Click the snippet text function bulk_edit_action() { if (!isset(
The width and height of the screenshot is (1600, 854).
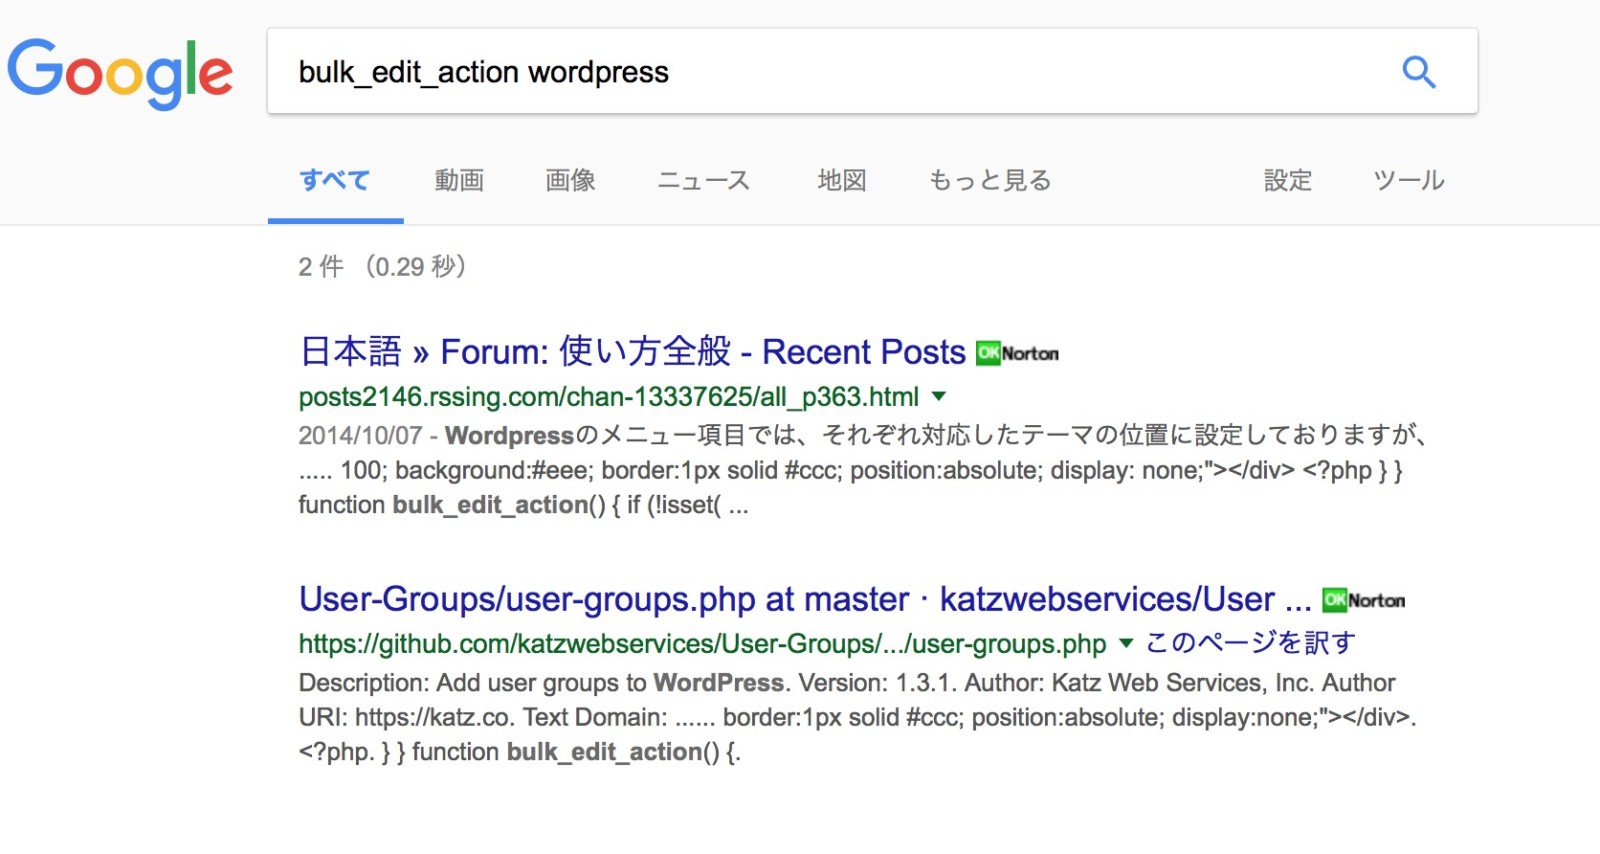click(523, 505)
